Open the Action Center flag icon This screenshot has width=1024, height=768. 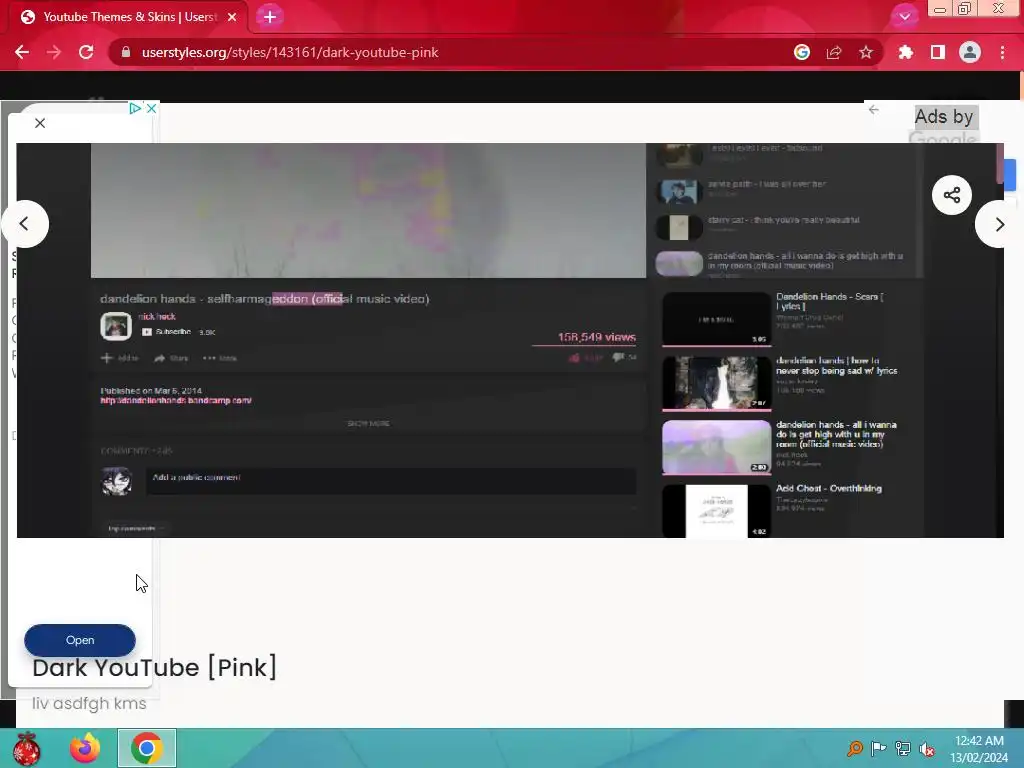tap(878, 748)
